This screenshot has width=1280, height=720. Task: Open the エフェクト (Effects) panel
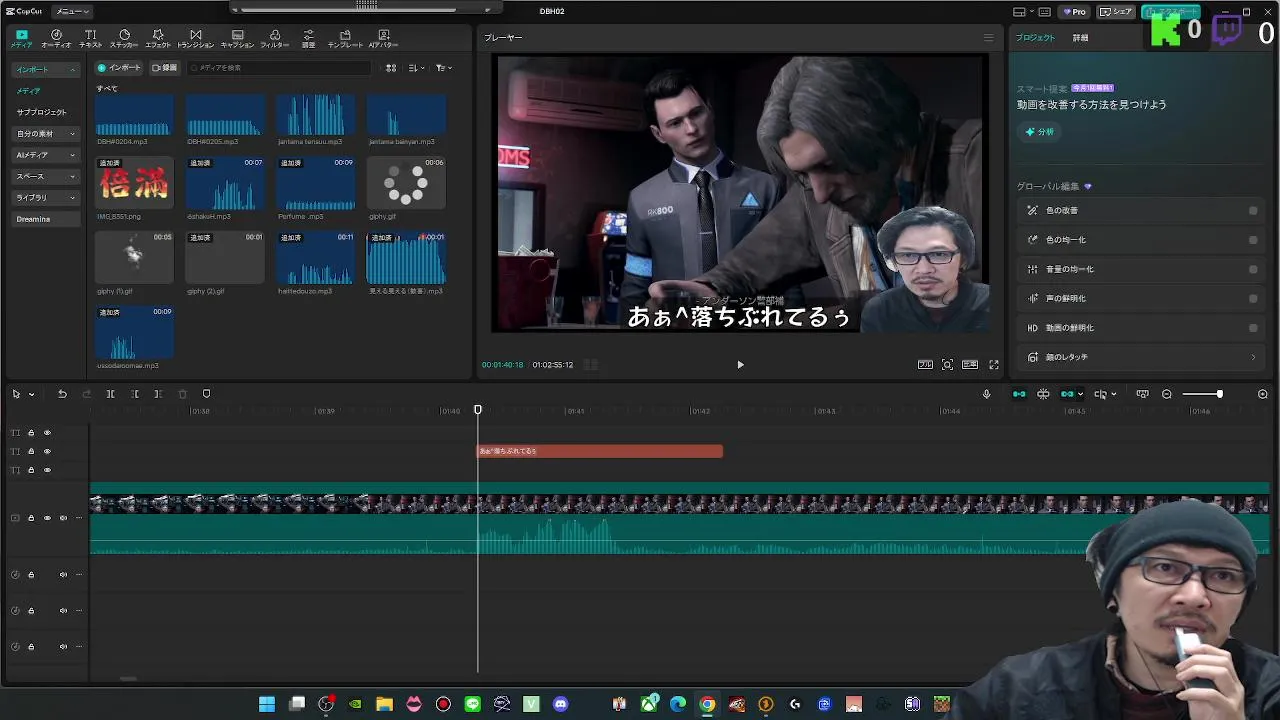[158, 38]
